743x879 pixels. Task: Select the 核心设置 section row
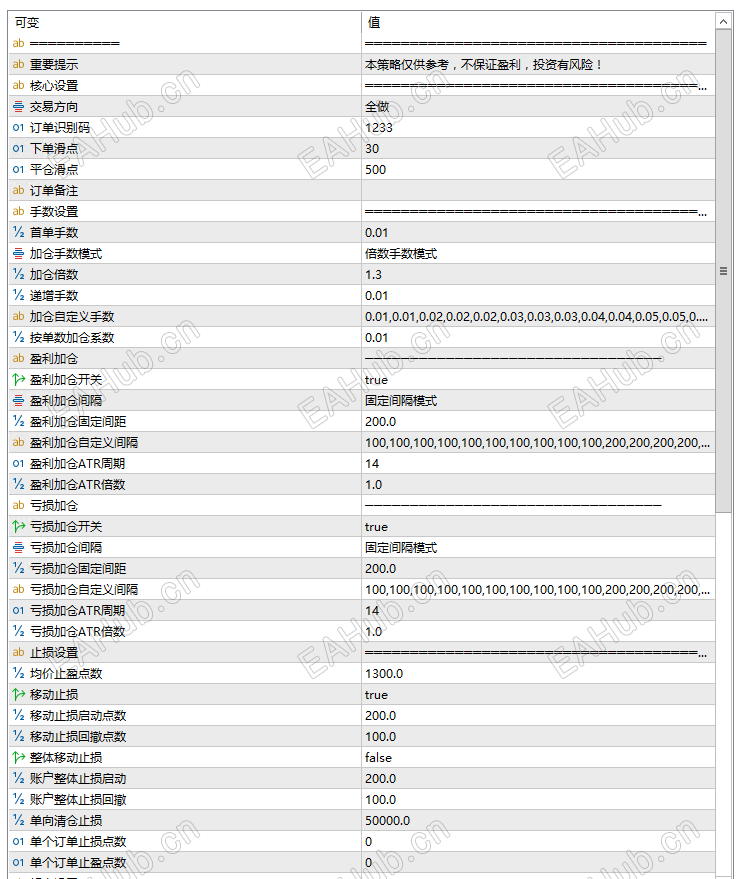tap(362, 86)
